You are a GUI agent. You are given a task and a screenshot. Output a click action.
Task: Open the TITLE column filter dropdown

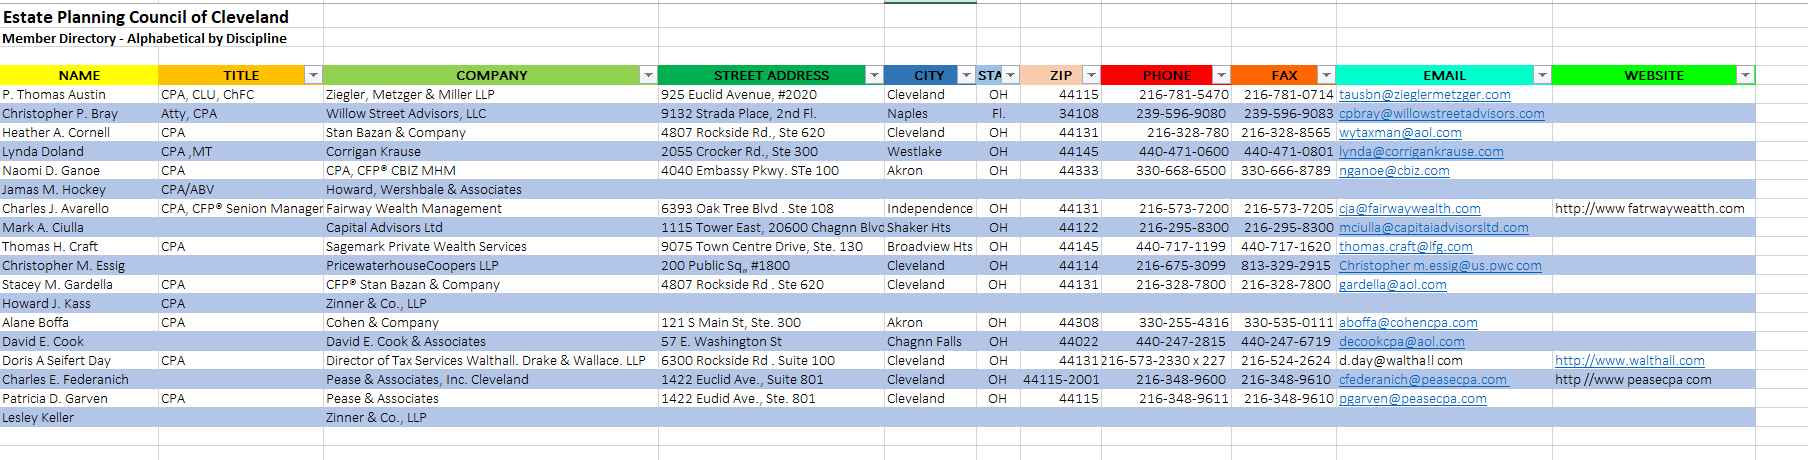click(x=313, y=75)
